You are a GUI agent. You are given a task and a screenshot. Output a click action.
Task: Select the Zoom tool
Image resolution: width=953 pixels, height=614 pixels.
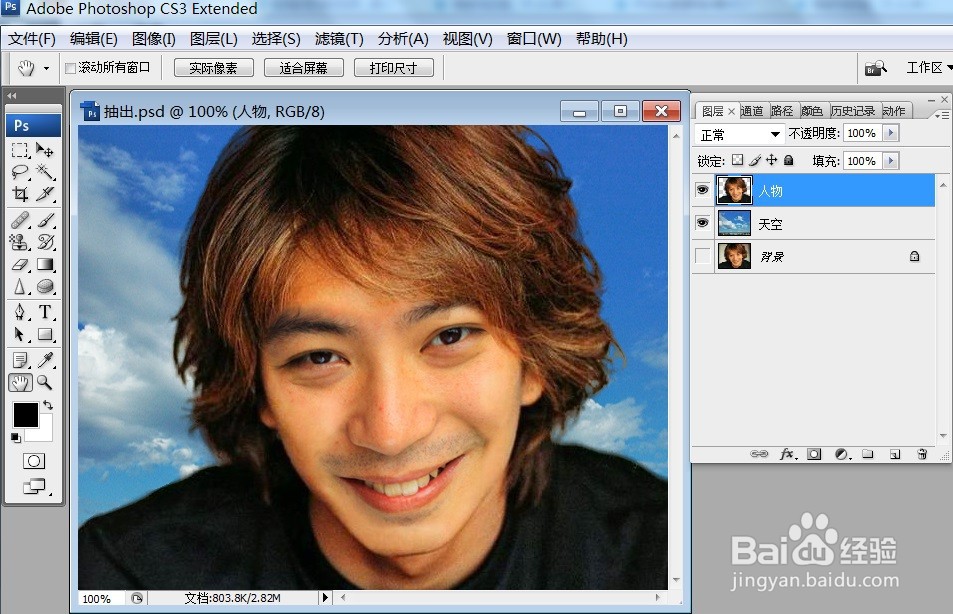[44, 382]
